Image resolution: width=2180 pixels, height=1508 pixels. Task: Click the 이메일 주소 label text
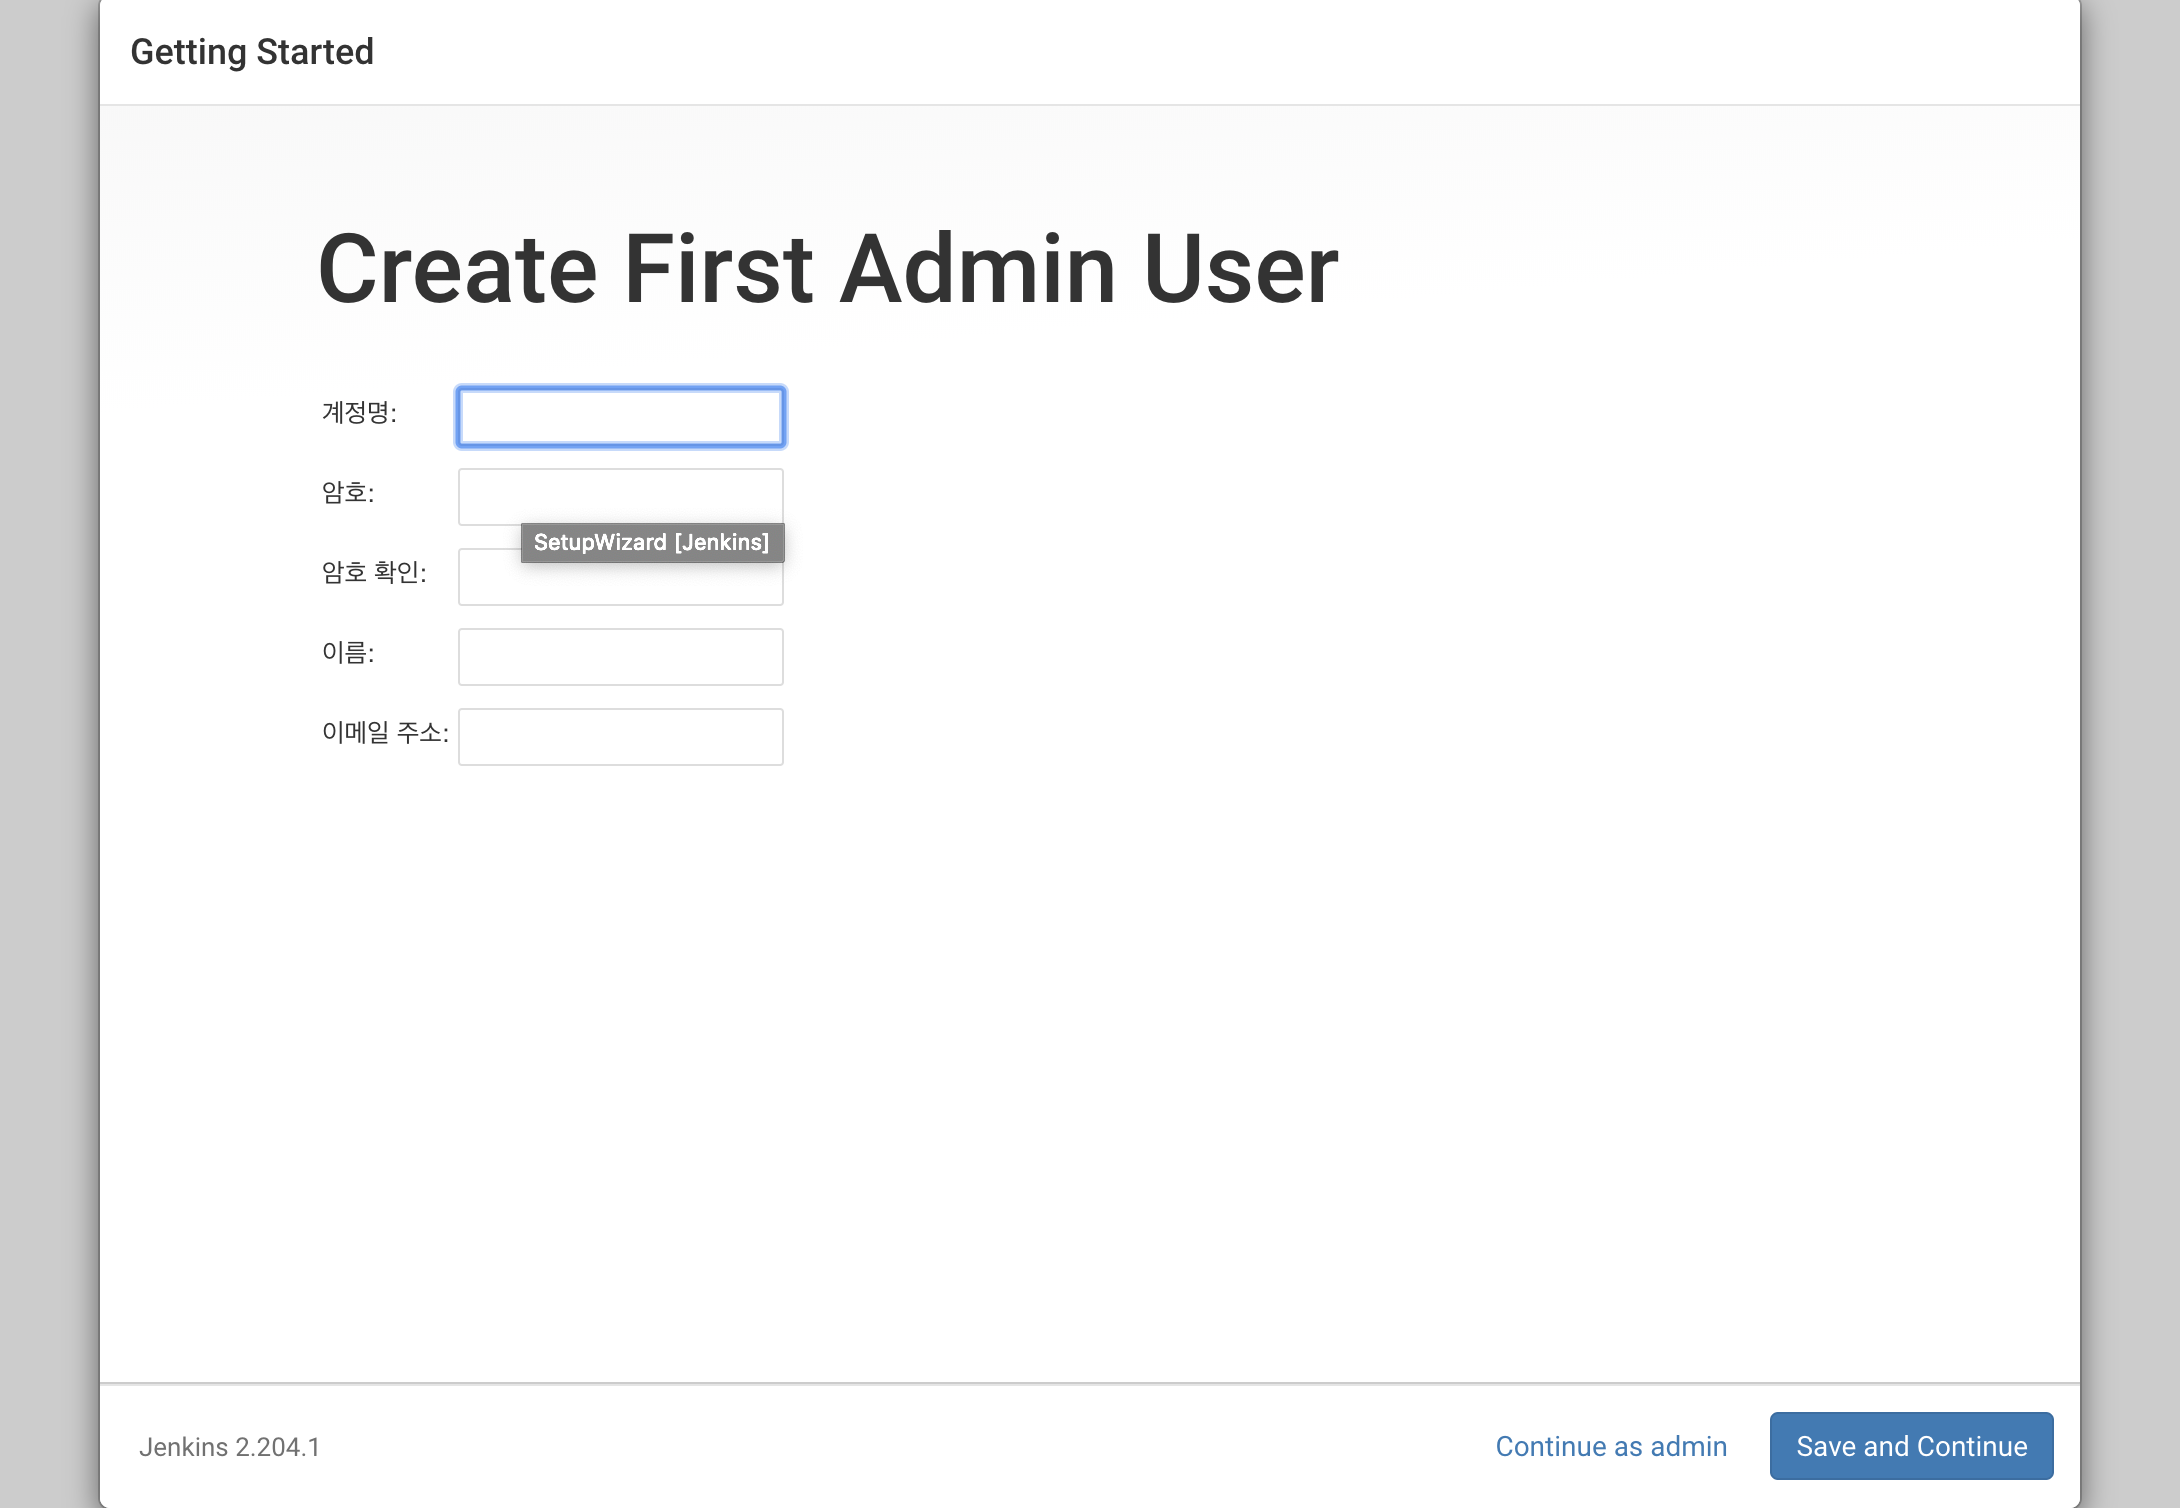click(384, 733)
